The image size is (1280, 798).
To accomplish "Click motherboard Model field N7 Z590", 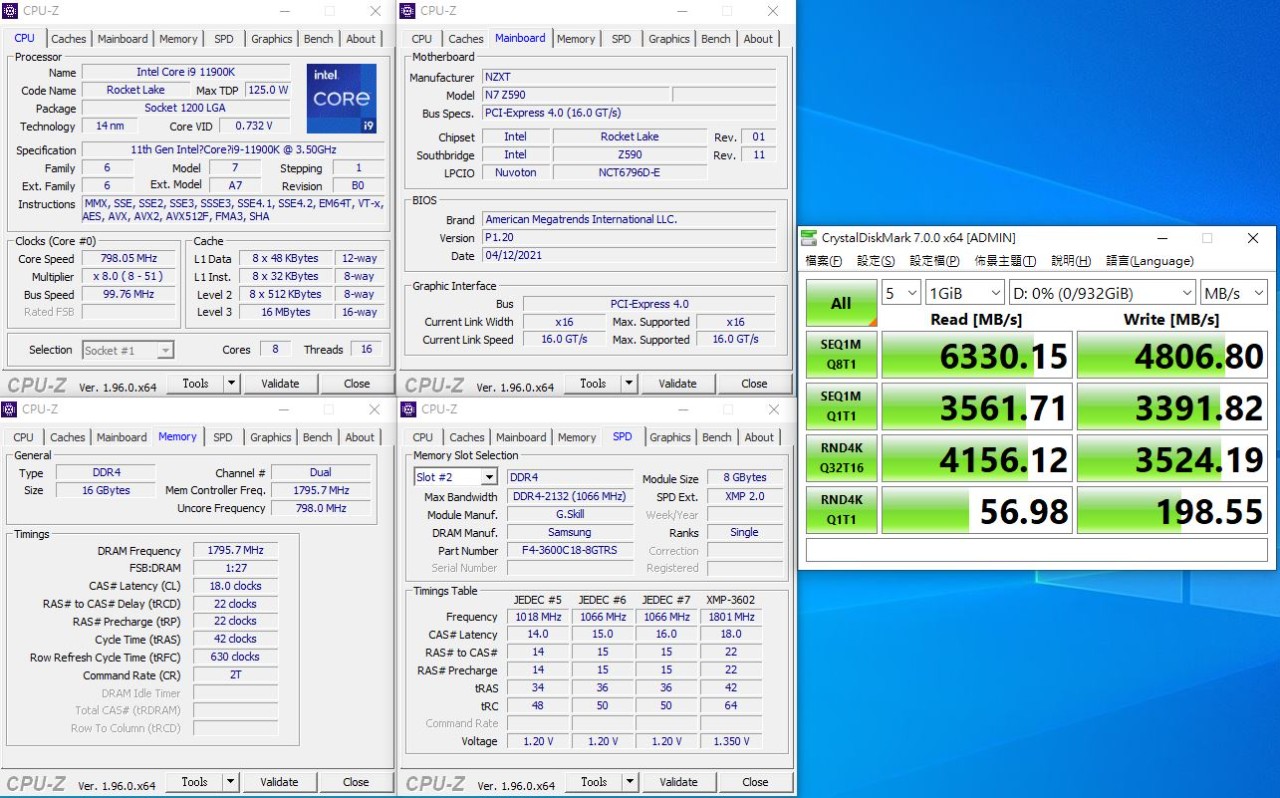I will (575, 95).
